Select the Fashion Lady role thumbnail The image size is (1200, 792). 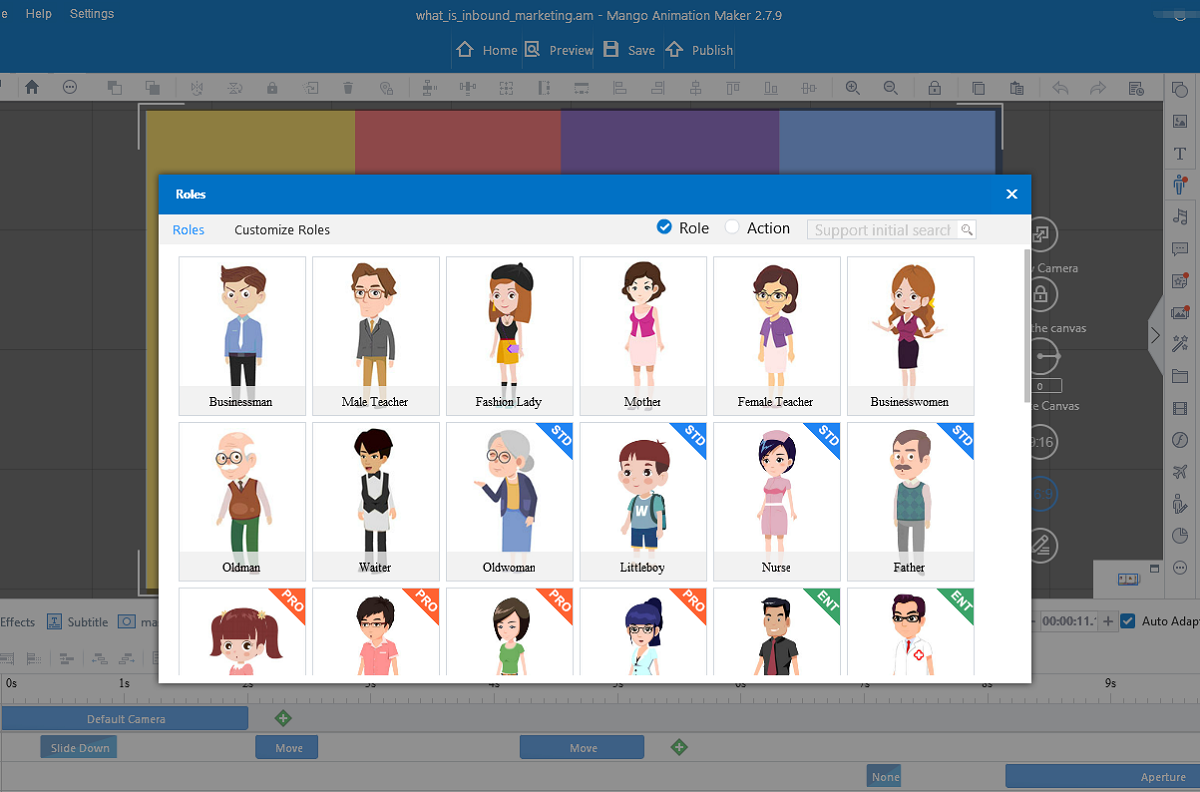(510, 336)
